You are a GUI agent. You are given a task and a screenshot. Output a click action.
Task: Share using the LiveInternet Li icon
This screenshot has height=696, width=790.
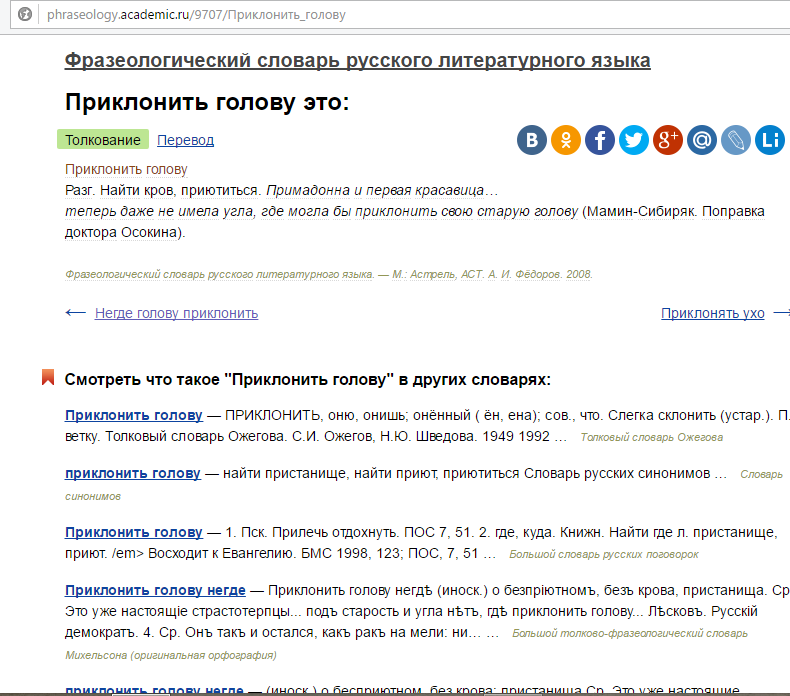coord(769,140)
